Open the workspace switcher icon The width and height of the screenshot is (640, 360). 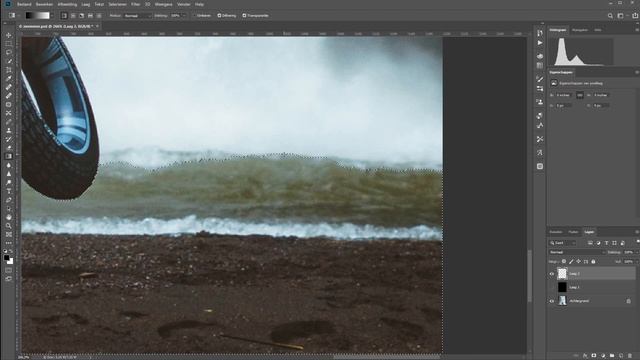(620, 16)
